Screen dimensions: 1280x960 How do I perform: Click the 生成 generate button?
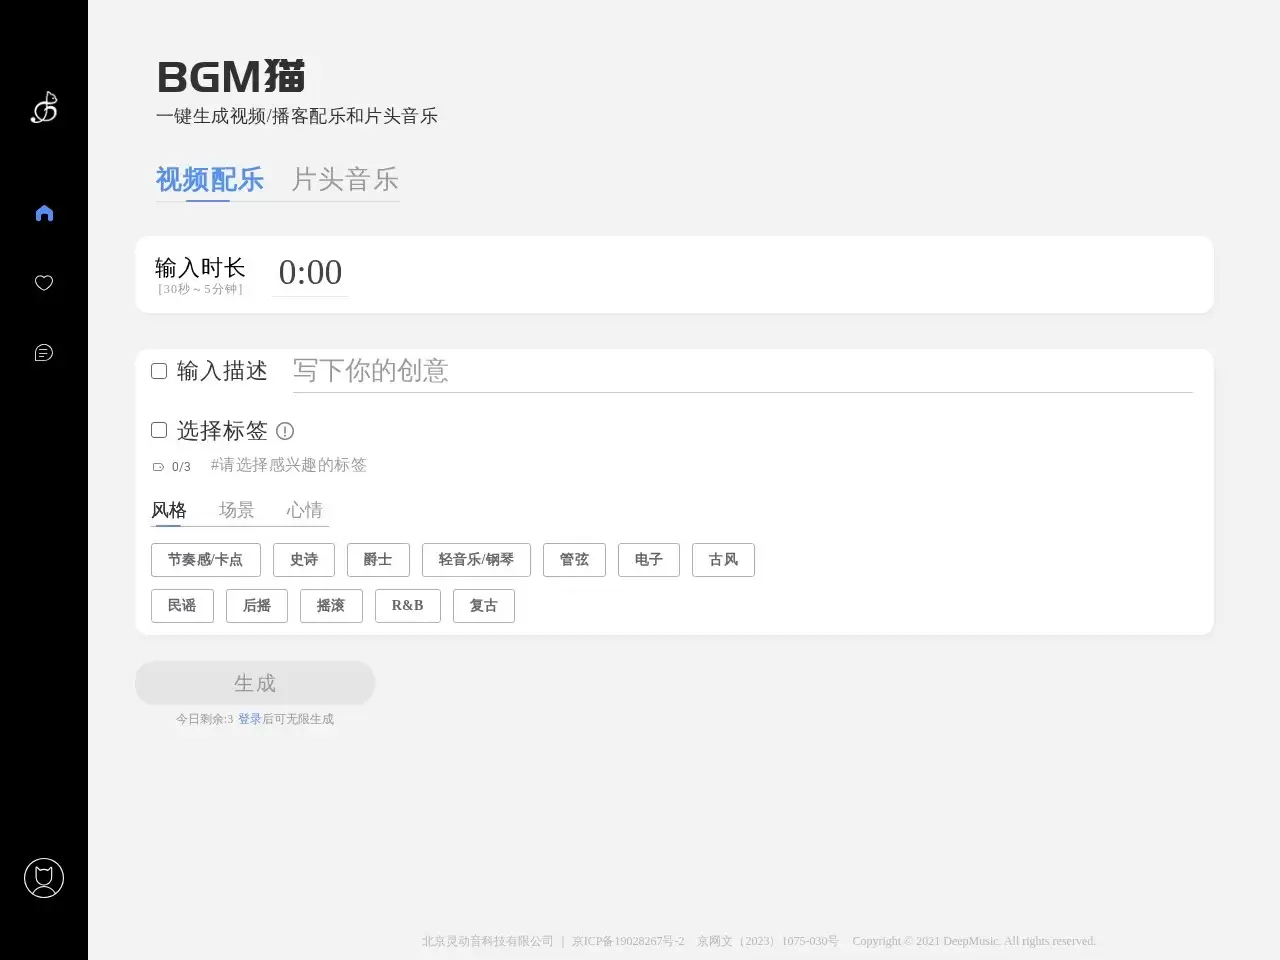point(255,683)
